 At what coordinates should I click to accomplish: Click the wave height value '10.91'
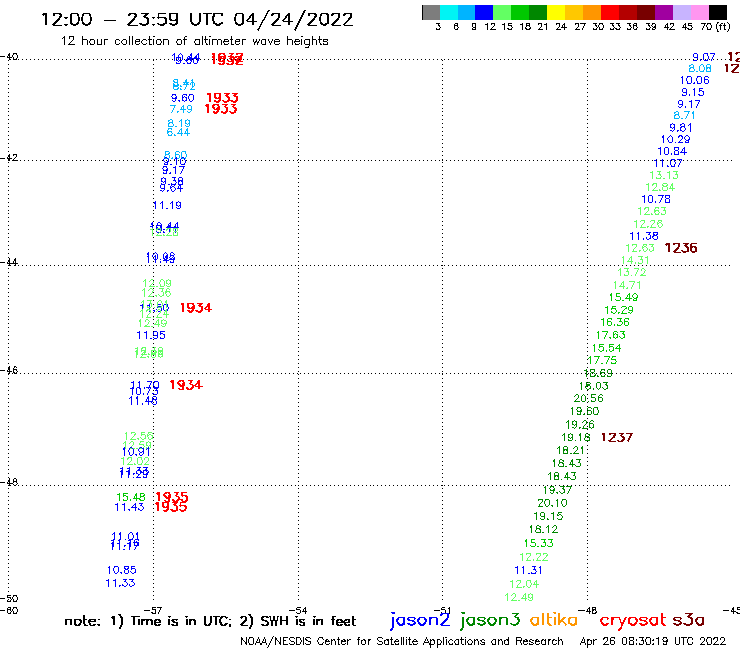point(136,452)
